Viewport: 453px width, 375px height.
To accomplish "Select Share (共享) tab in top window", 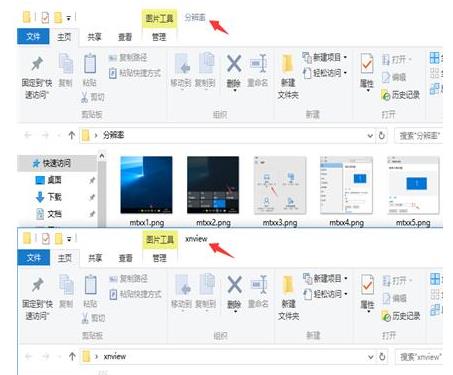I will click(x=94, y=37).
